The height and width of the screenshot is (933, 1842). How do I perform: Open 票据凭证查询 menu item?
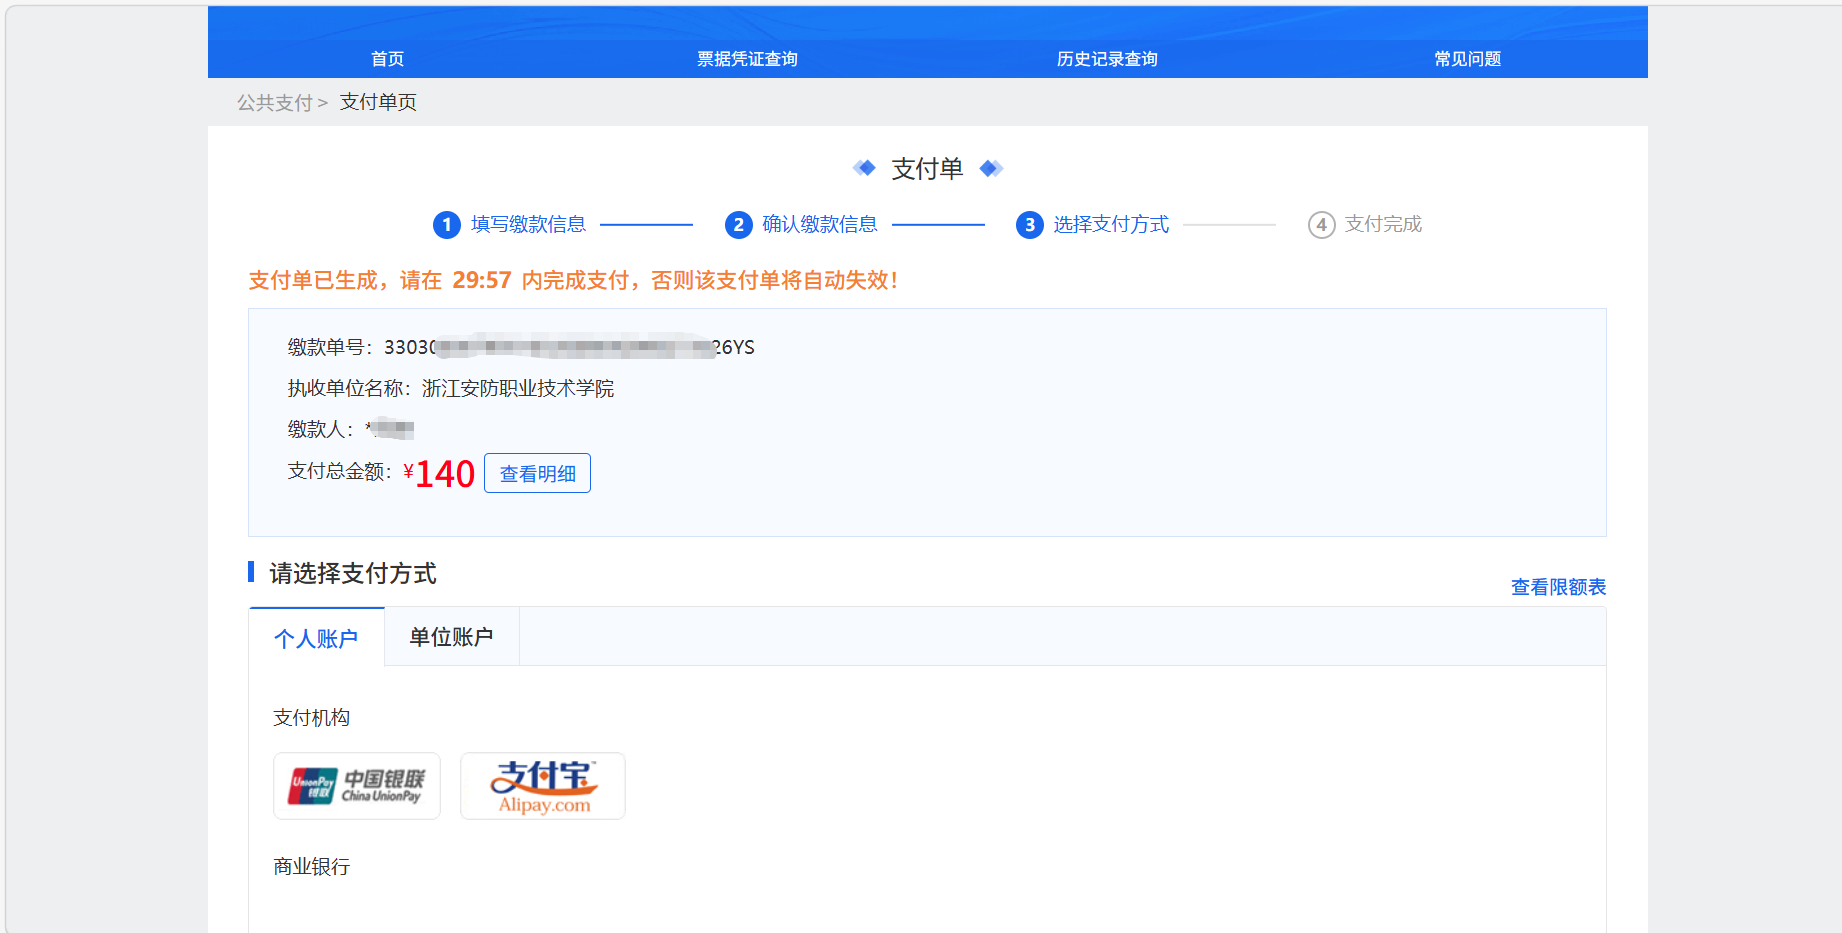point(747,59)
